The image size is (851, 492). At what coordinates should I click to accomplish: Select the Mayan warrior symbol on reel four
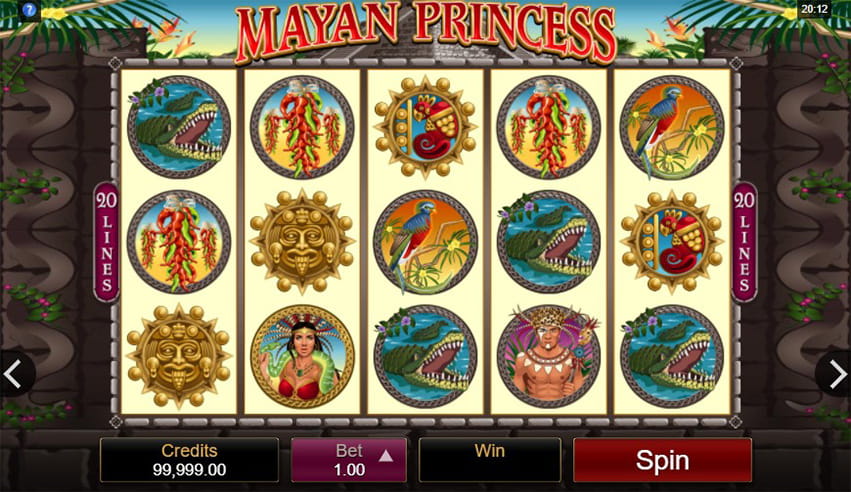pyautogui.click(x=549, y=356)
